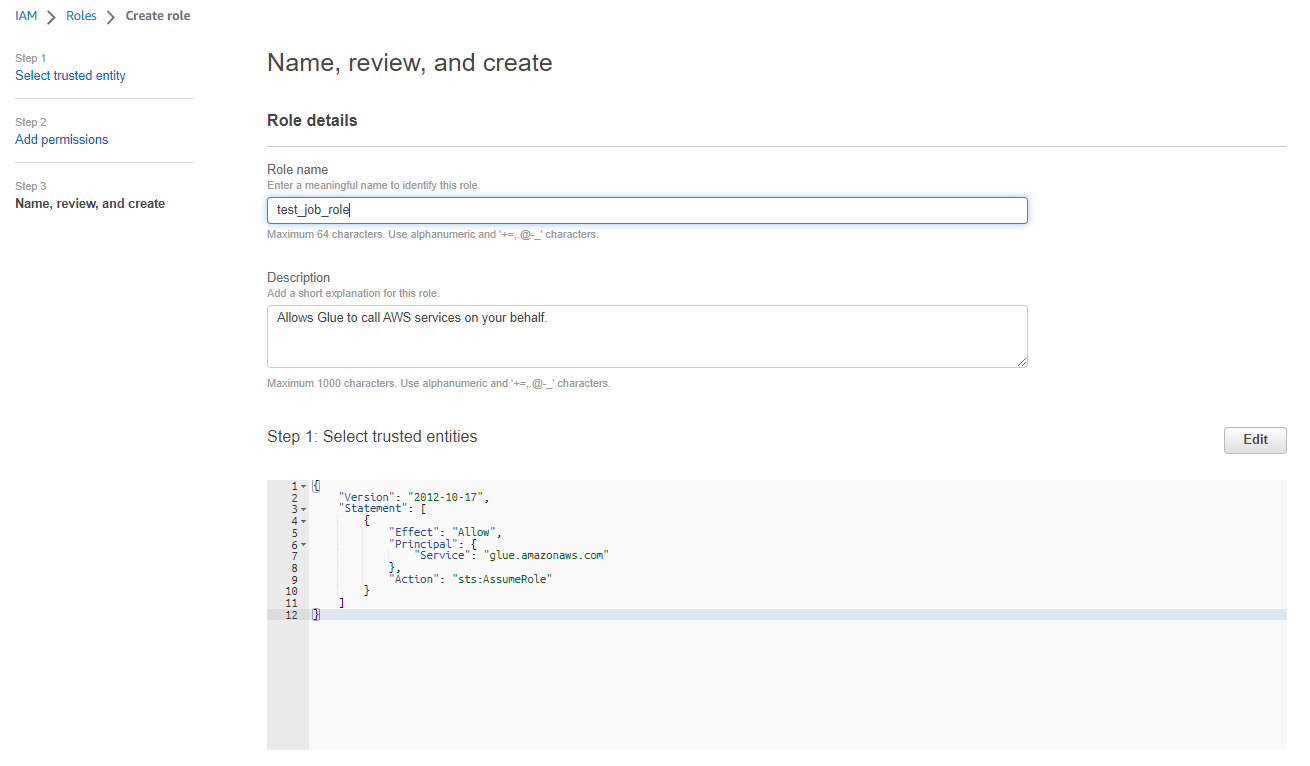This screenshot has width=1310, height=766.
Task: Click Step 1: Select trusted entities heading
Action: tap(372, 436)
